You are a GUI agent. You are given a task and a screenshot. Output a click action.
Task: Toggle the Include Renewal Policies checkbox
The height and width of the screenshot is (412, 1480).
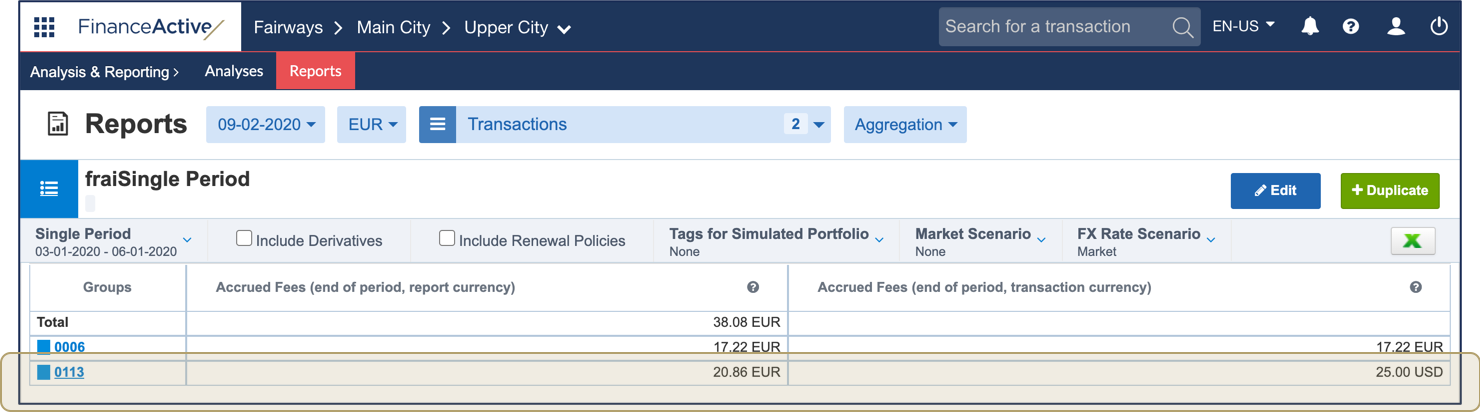coord(447,238)
